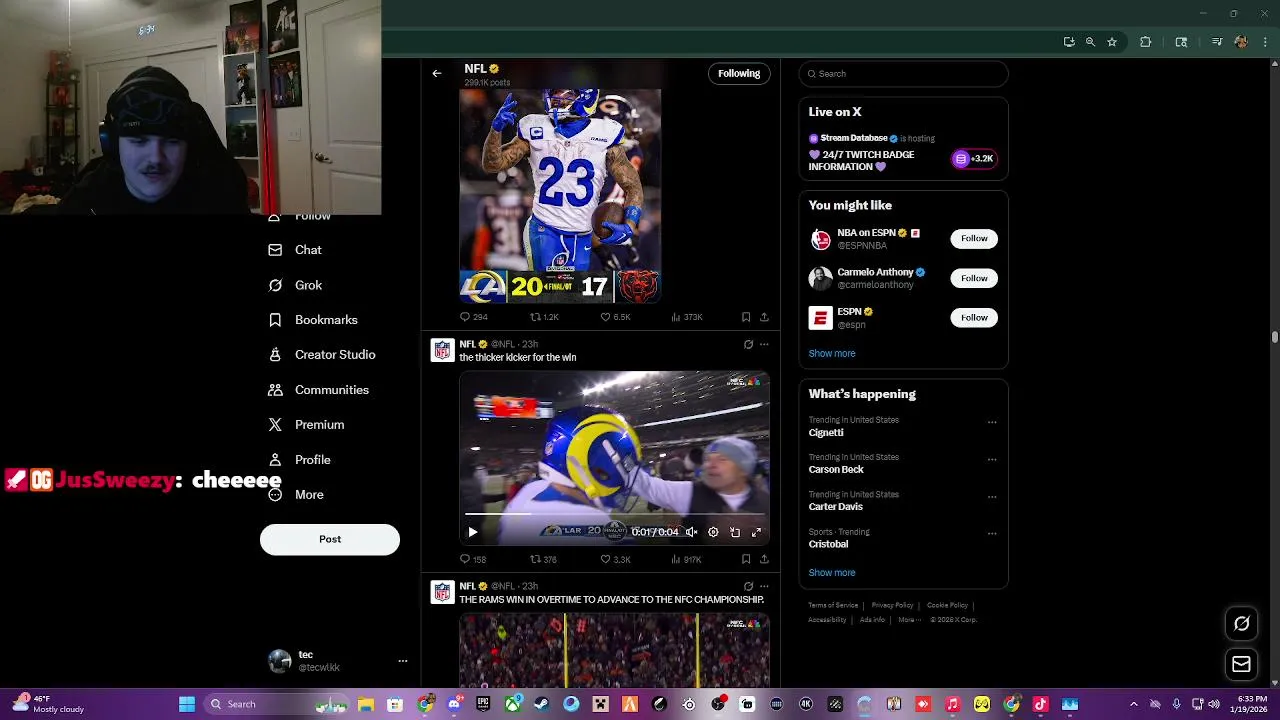This screenshot has height=720, width=1280.
Task: Open Steam from the taskbar
Action: [542, 704]
